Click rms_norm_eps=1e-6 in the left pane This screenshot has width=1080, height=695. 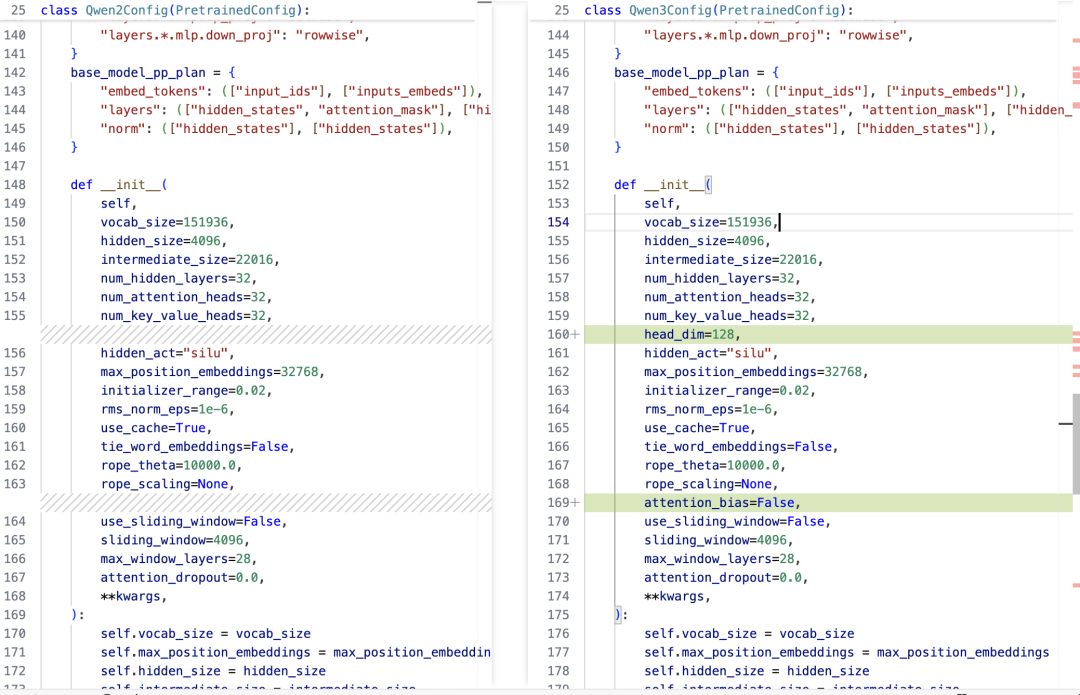pos(167,409)
